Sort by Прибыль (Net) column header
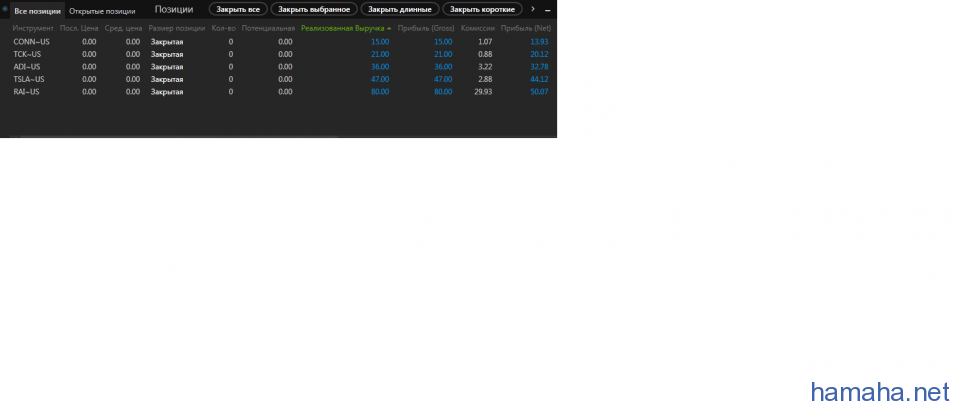Image resolution: width=960 pixels, height=403 pixels. click(526, 28)
